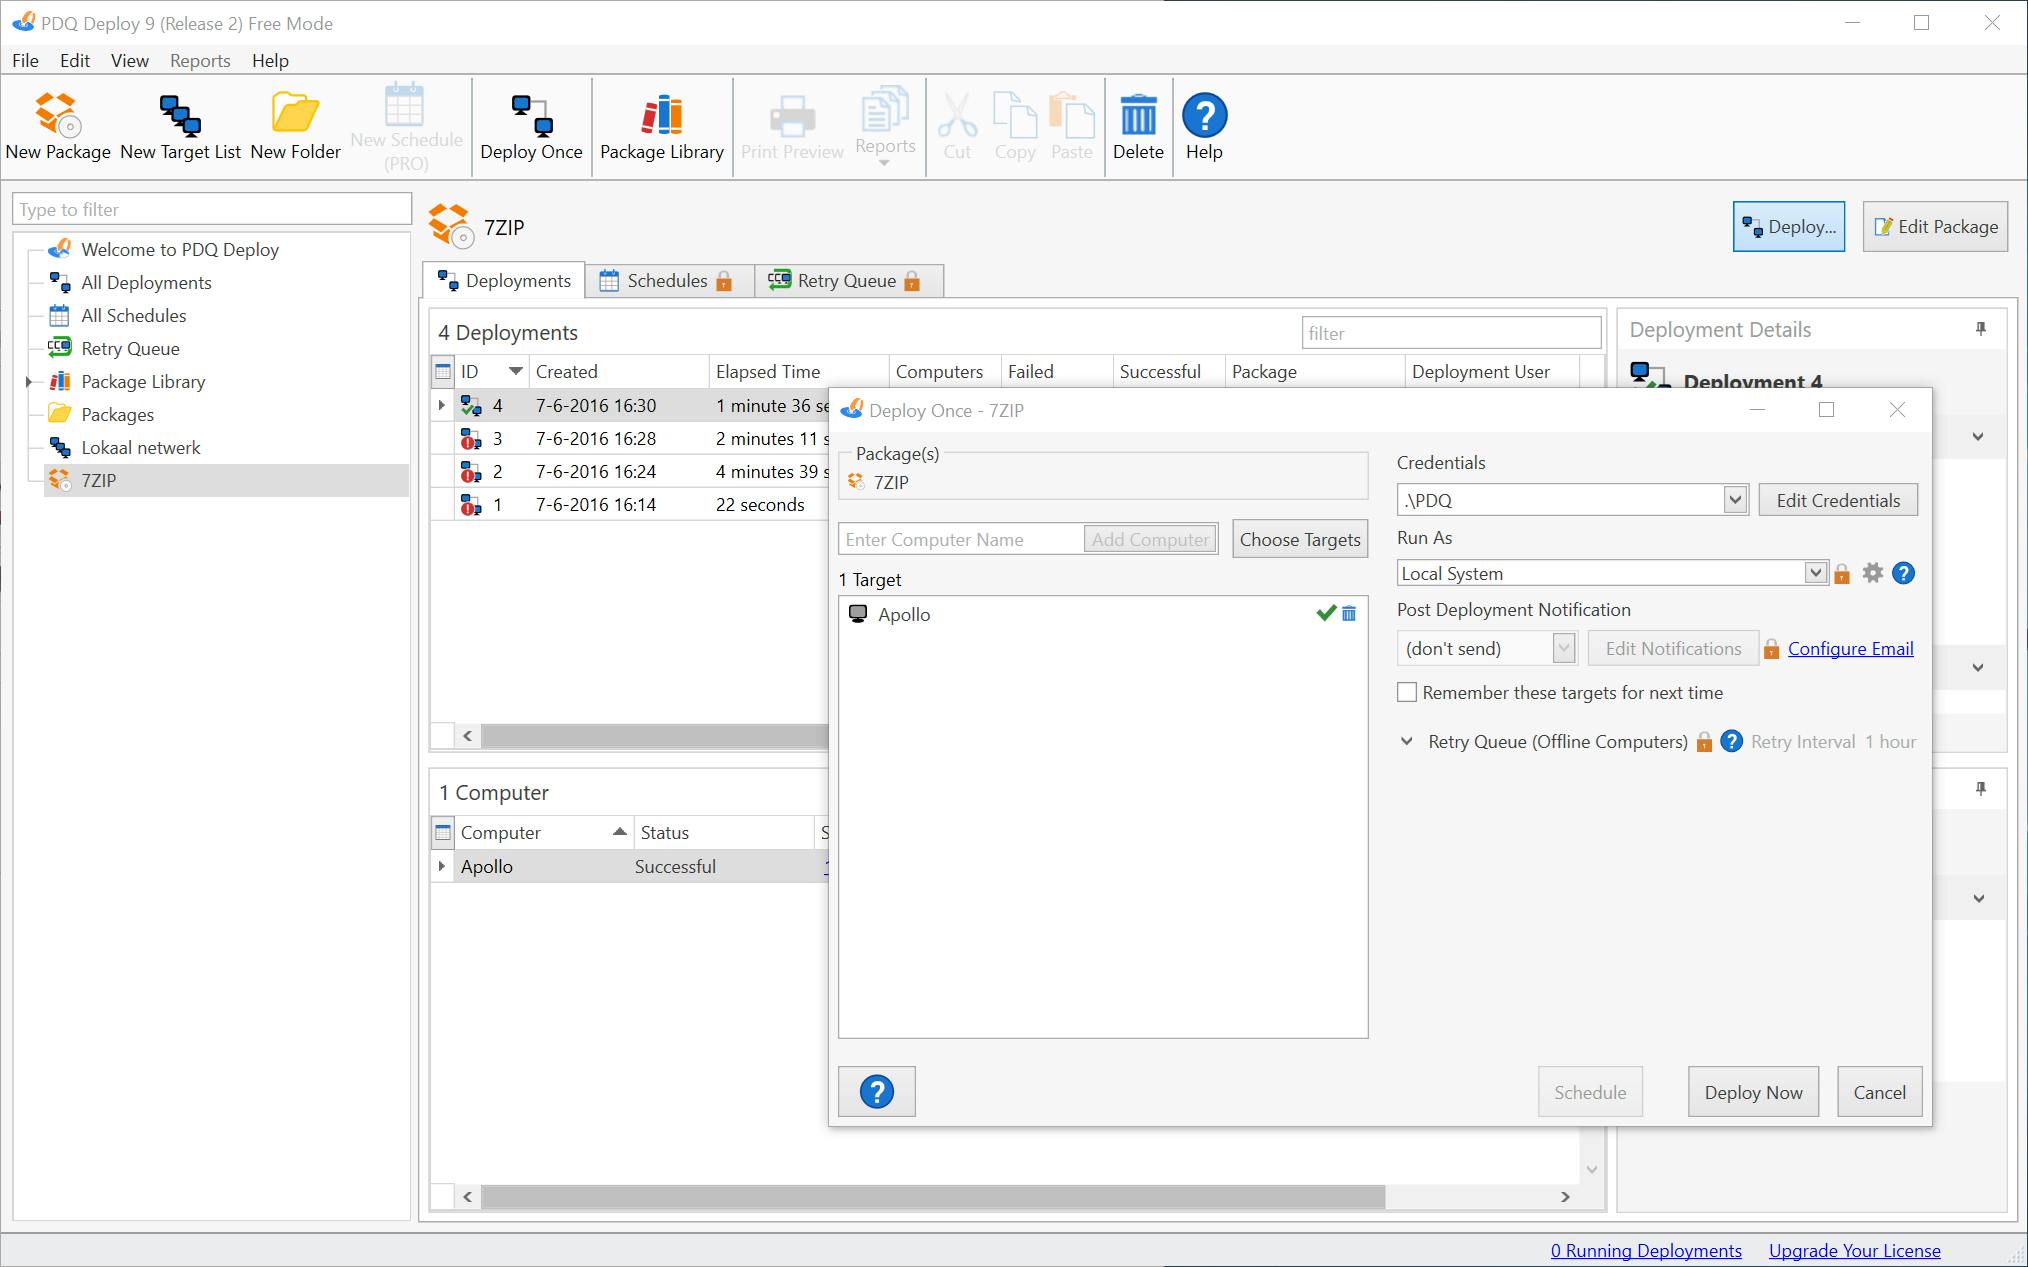Open the View menu
Screen dimensions: 2028x1267
click(x=129, y=61)
